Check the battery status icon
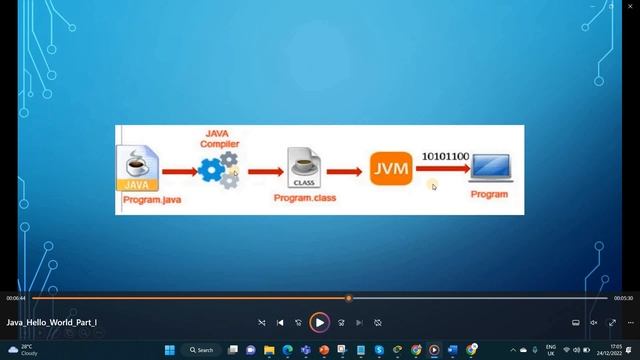This screenshot has height=360, width=640. tap(587, 350)
